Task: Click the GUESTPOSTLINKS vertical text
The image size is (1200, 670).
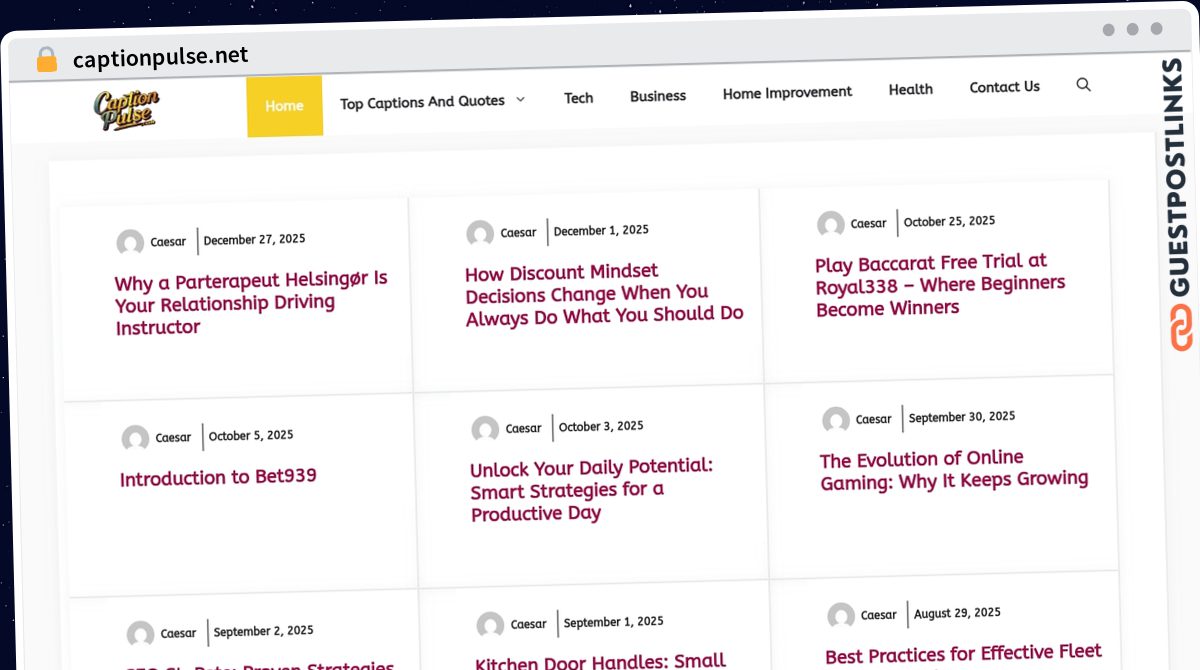Action: coord(1177,178)
